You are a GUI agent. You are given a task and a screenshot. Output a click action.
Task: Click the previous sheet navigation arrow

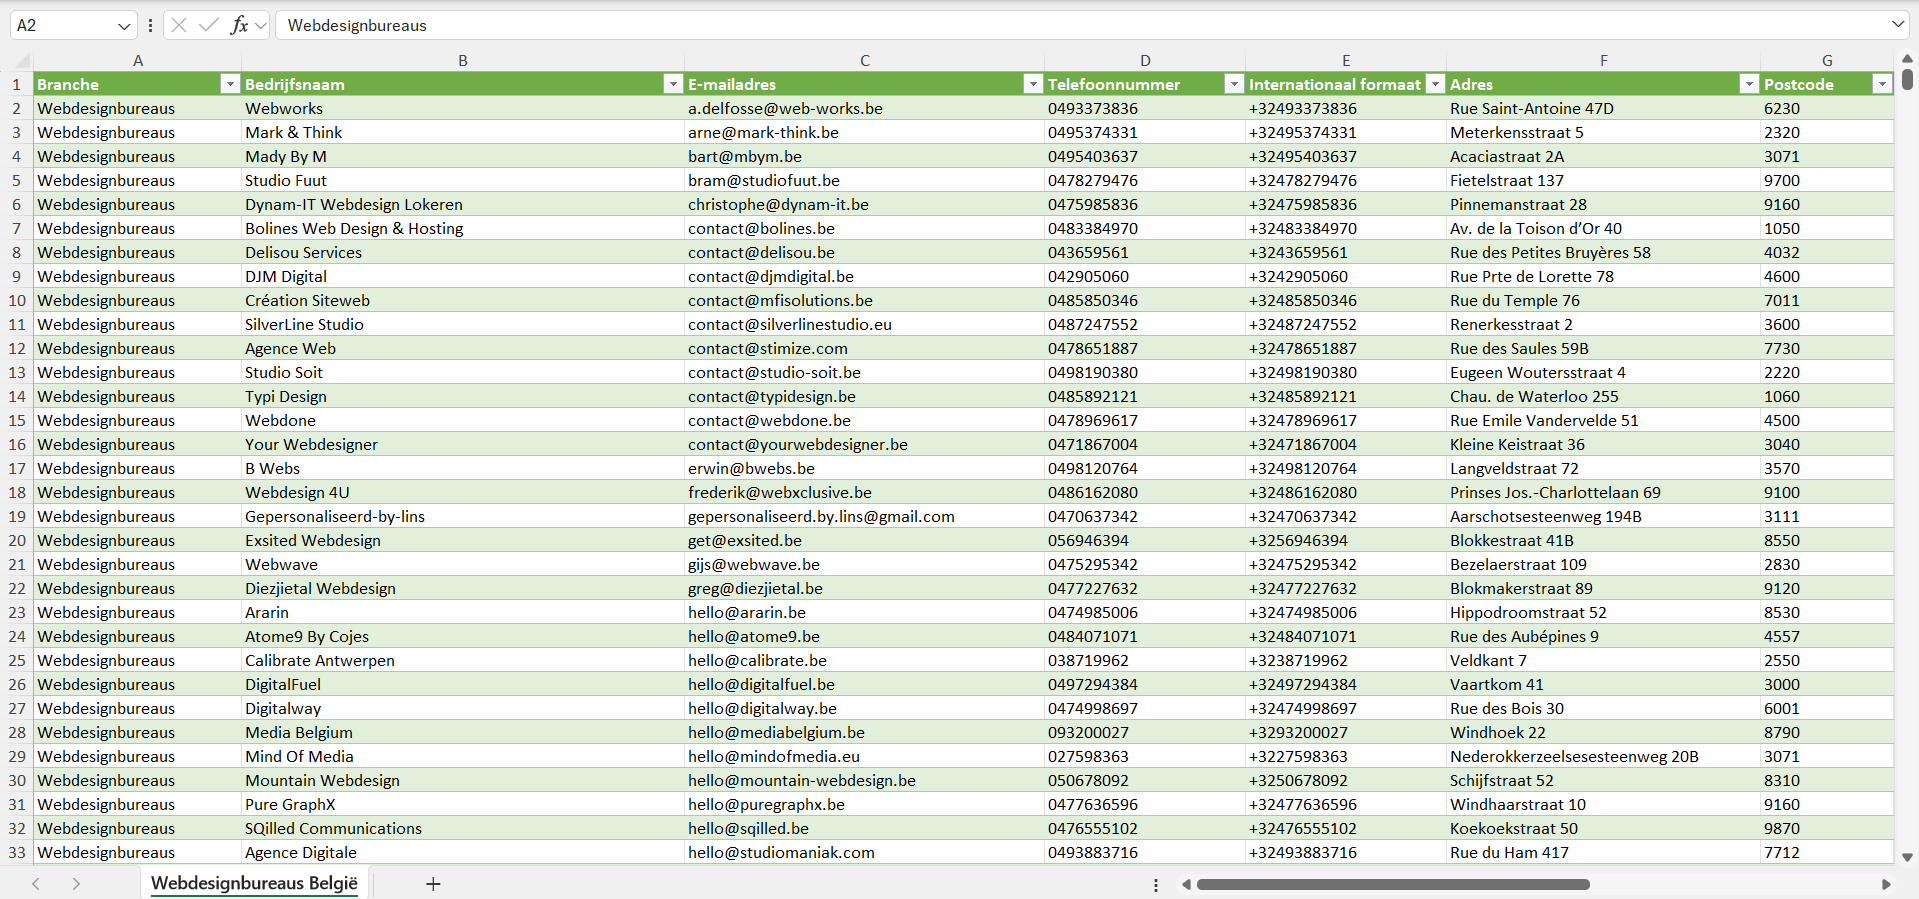[36, 884]
